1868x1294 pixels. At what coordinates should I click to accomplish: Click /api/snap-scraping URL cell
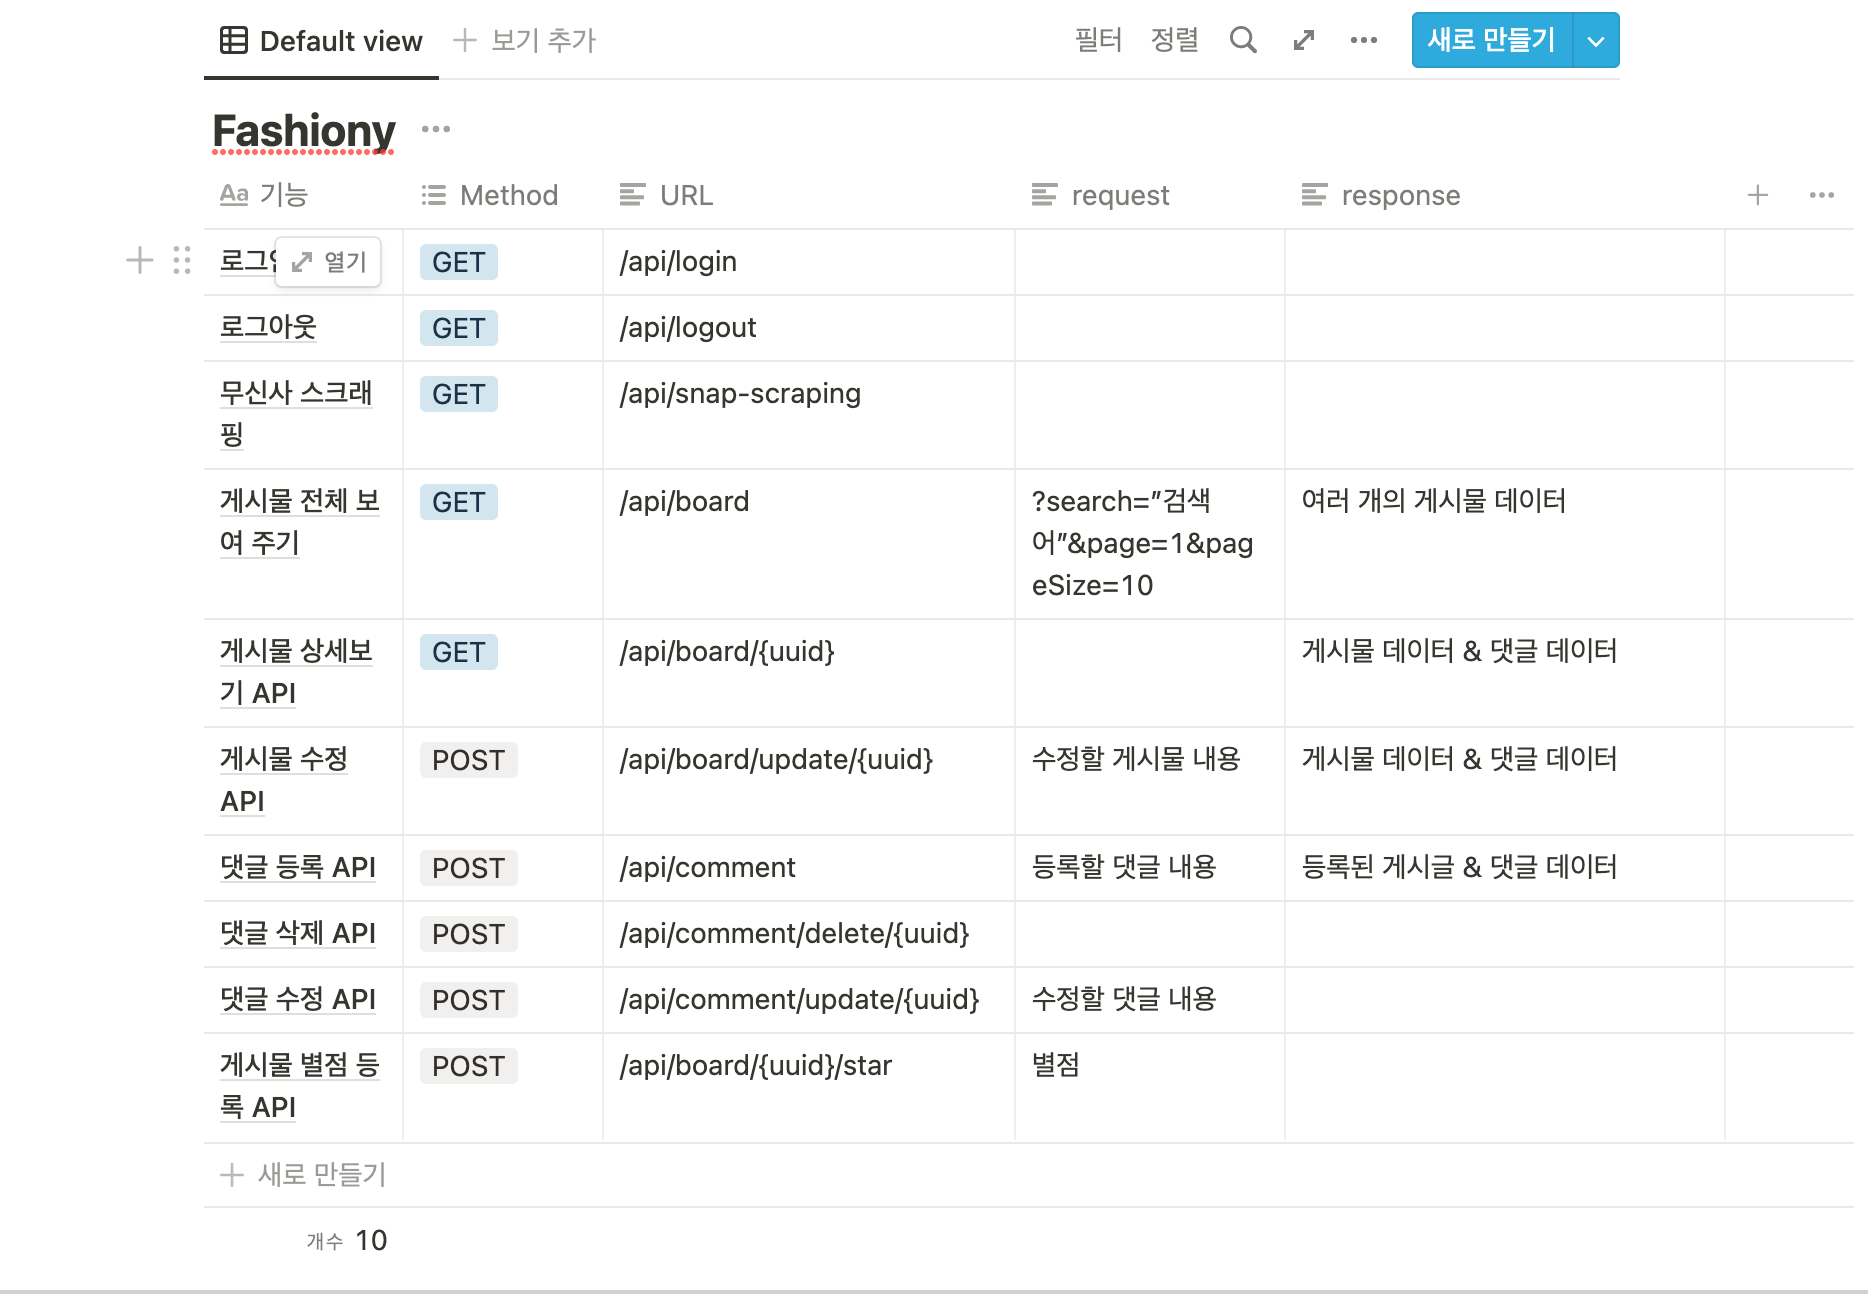click(808, 415)
